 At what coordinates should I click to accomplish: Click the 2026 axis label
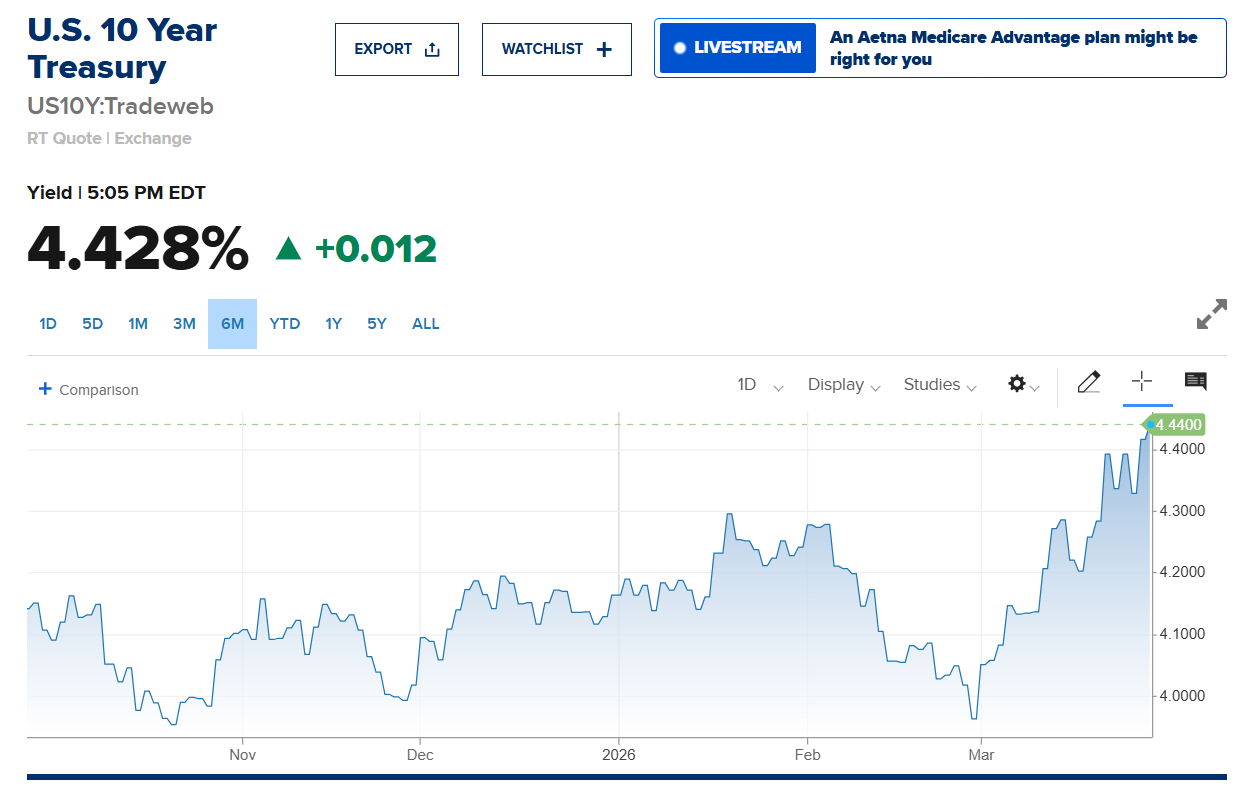(619, 755)
